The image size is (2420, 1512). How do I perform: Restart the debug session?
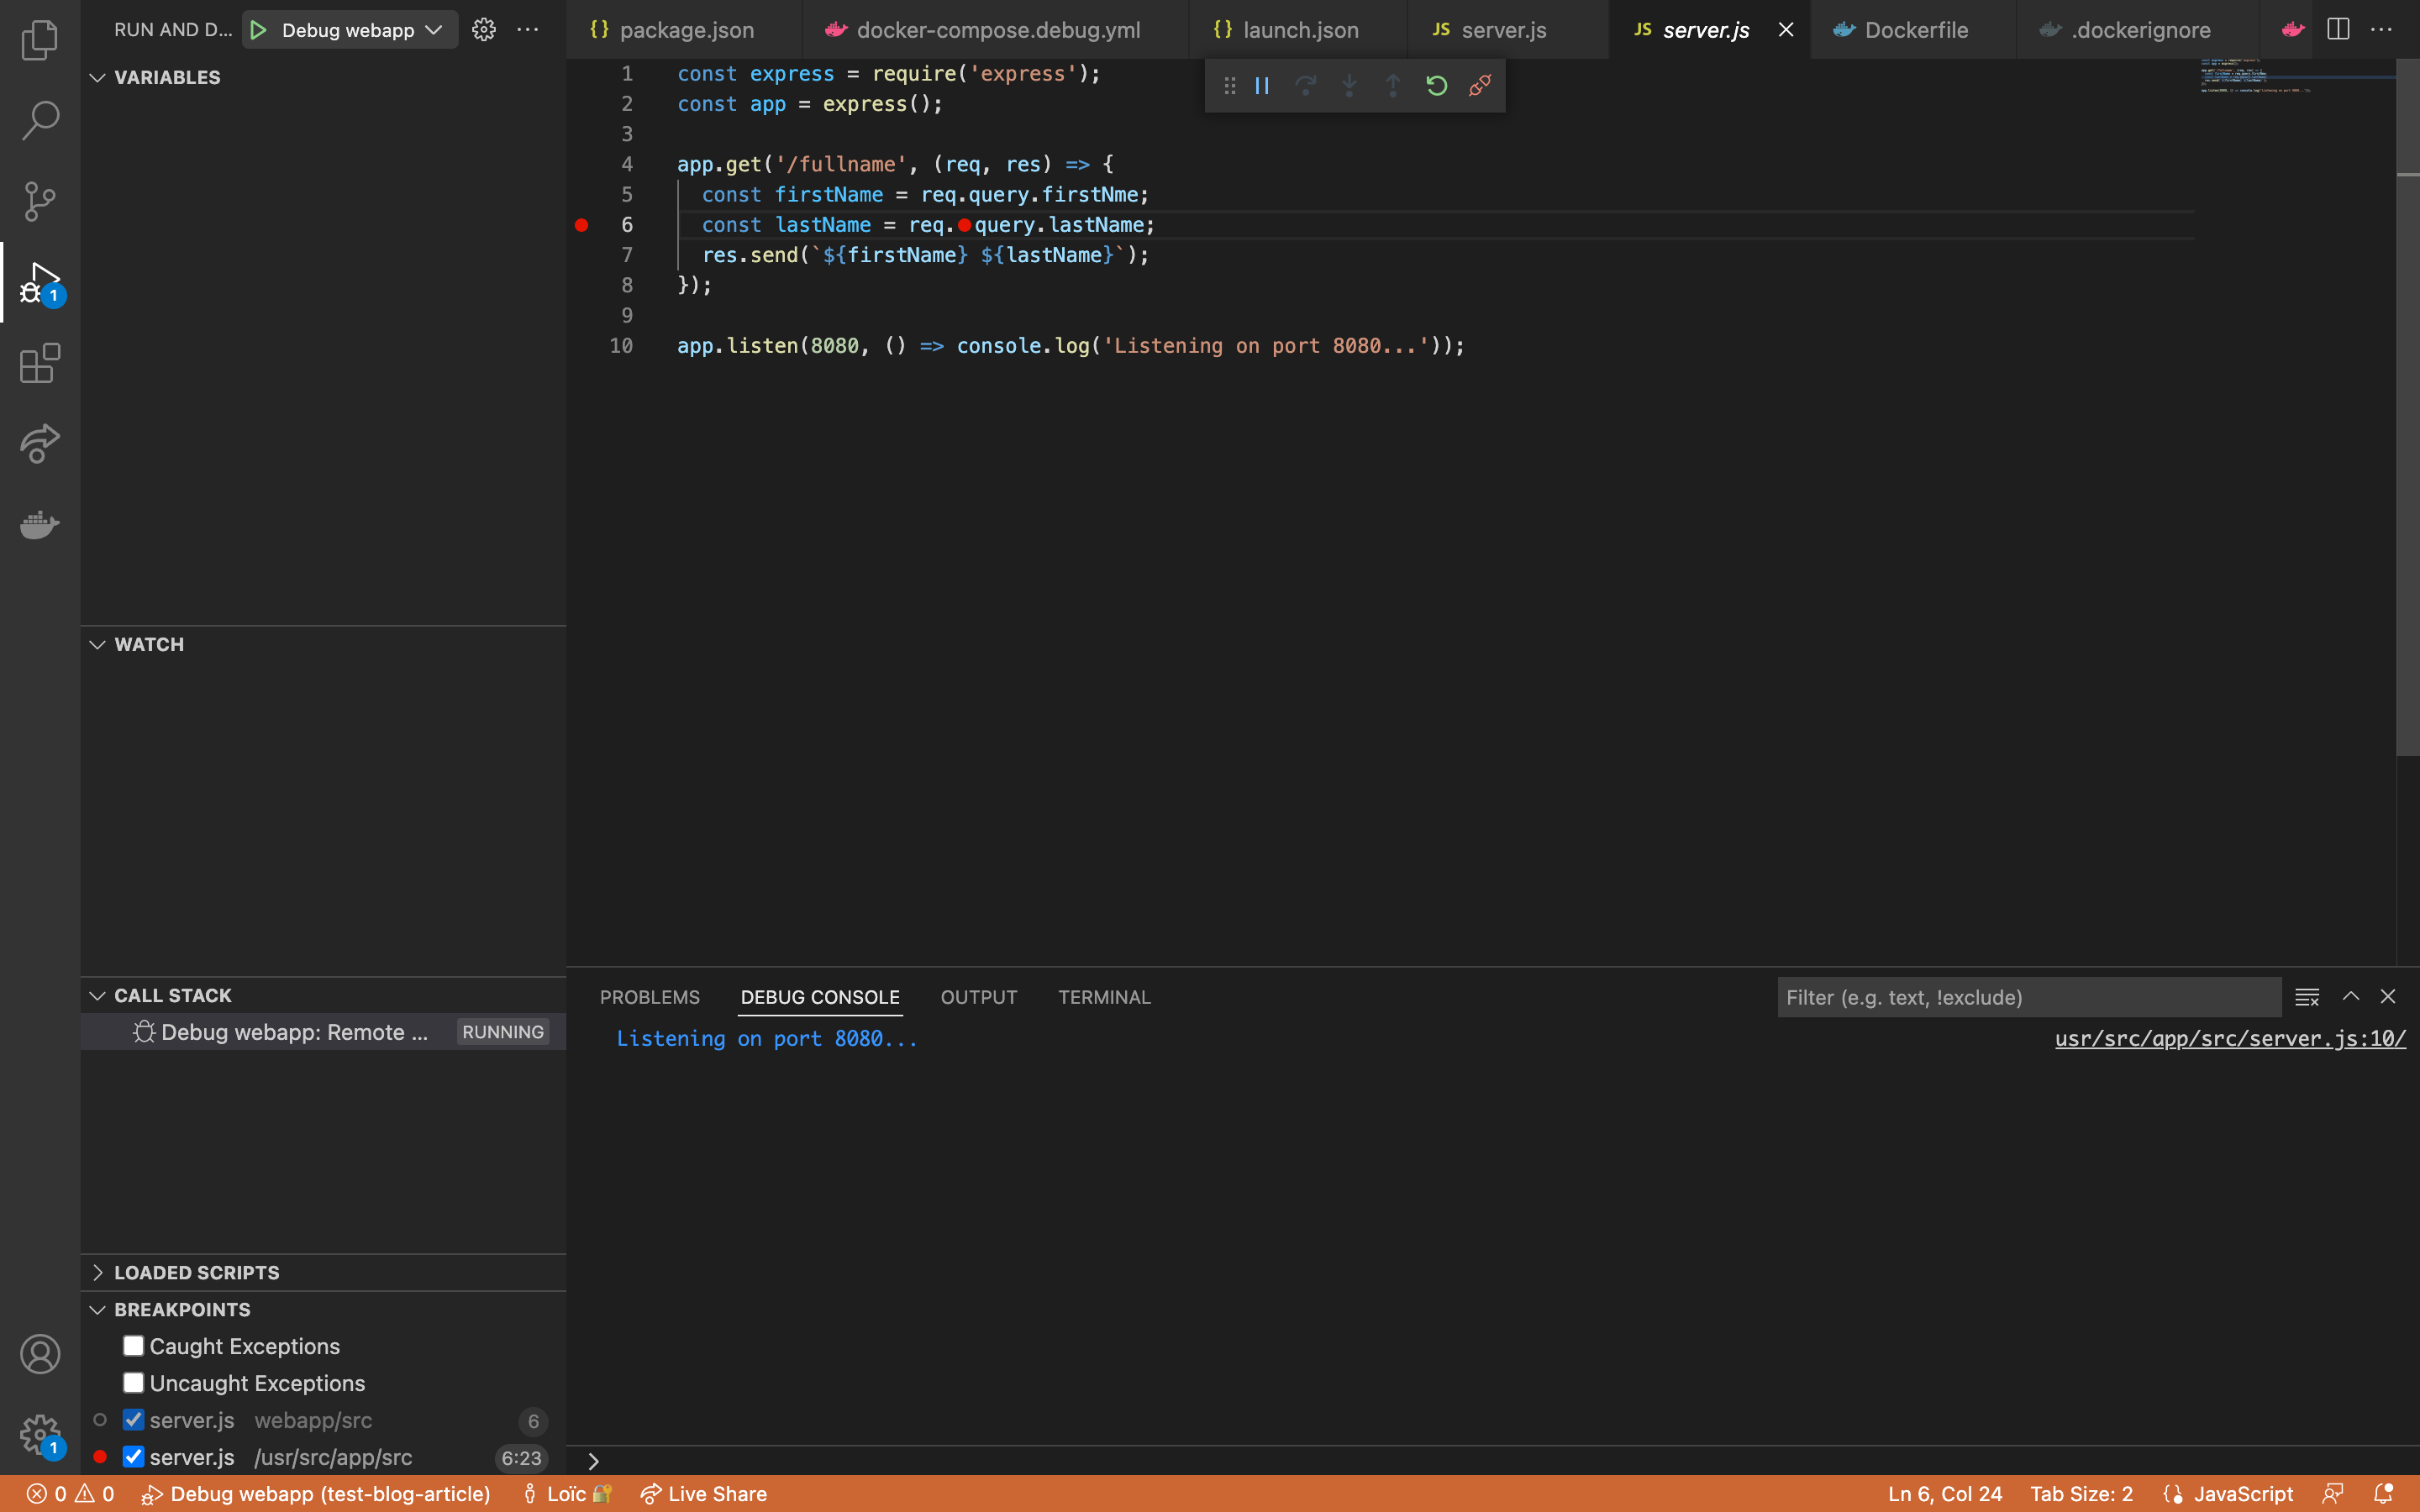(x=1435, y=85)
